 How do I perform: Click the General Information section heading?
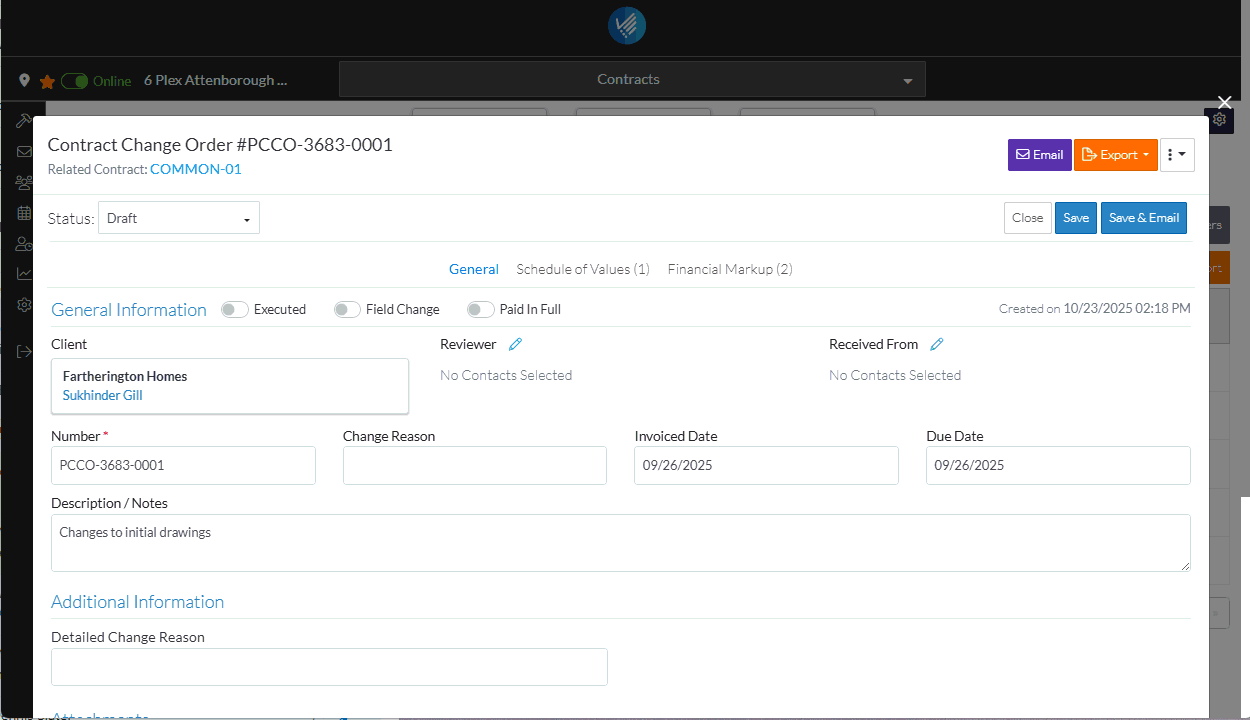(129, 310)
